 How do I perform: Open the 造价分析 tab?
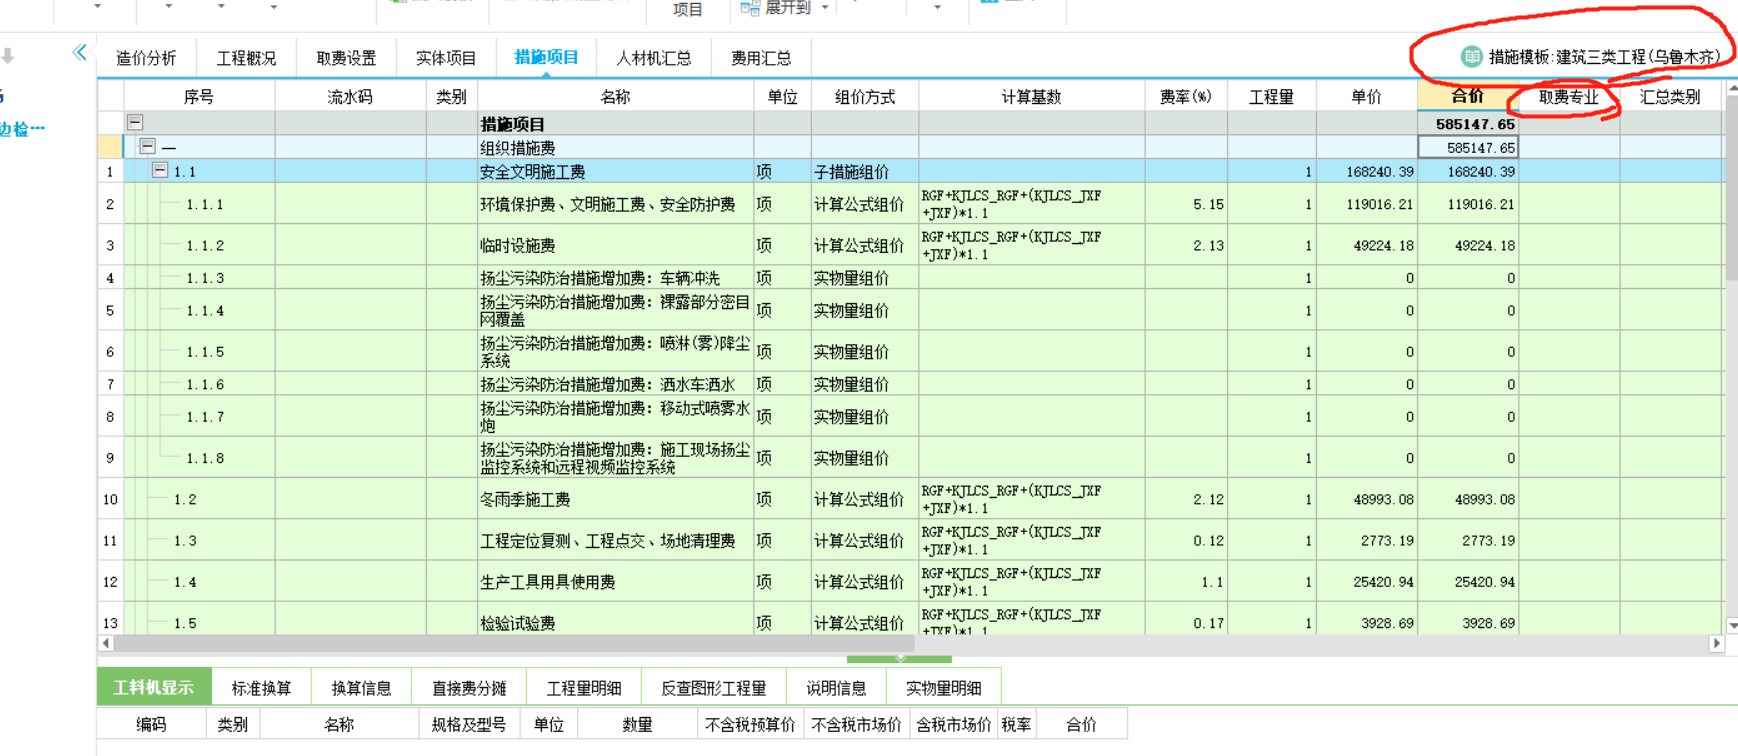(146, 58)
